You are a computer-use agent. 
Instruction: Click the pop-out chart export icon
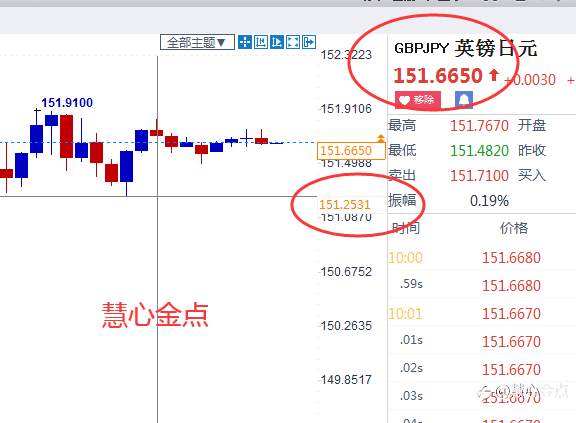(x=309, y=42)
